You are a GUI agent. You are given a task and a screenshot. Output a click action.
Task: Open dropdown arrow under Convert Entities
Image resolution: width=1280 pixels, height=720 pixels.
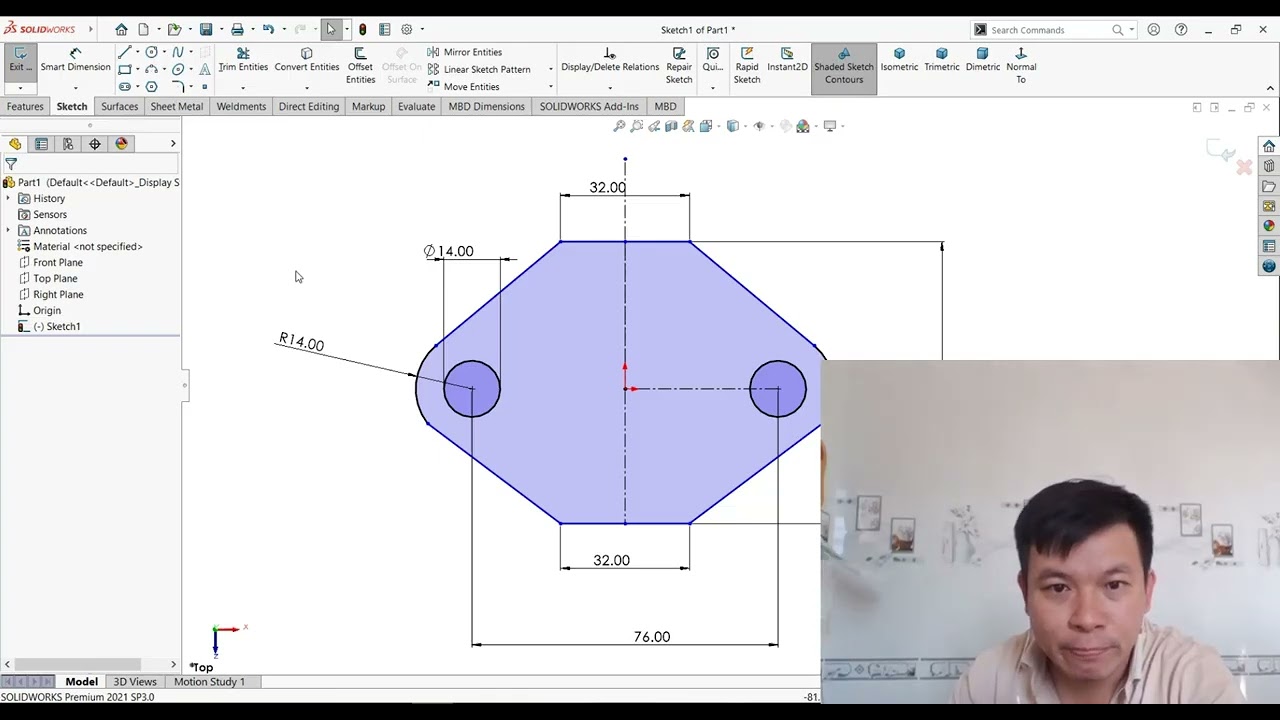pos(307,88)
